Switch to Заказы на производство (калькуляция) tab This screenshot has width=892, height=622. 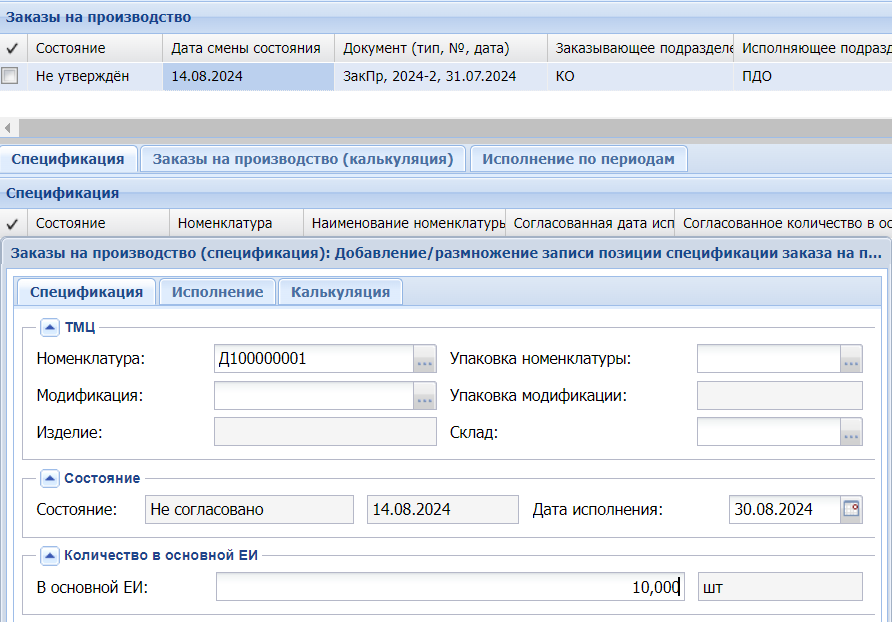[x=303, y=158]
